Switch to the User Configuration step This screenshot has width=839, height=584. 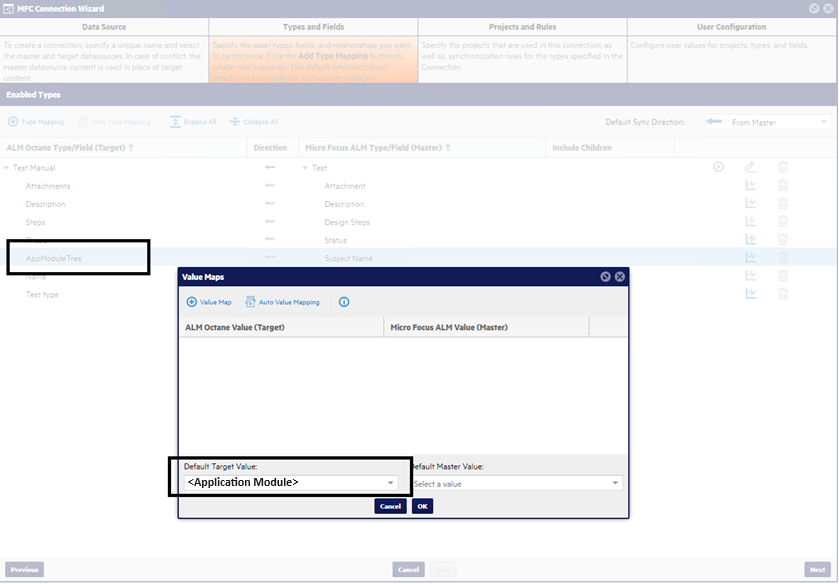coord(731,27)
